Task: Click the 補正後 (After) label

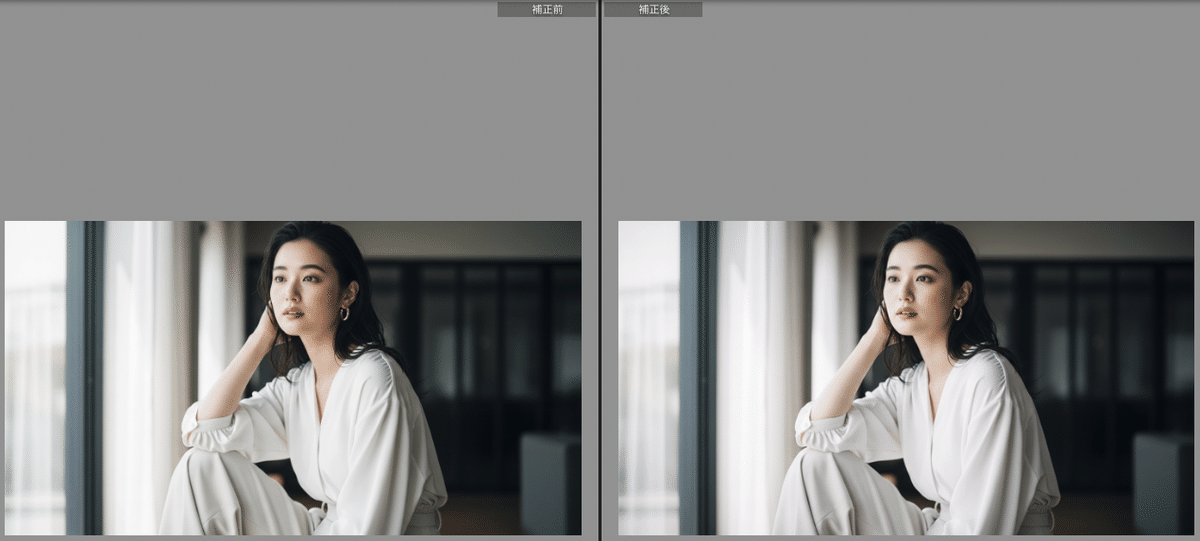Action: point(653,9)
